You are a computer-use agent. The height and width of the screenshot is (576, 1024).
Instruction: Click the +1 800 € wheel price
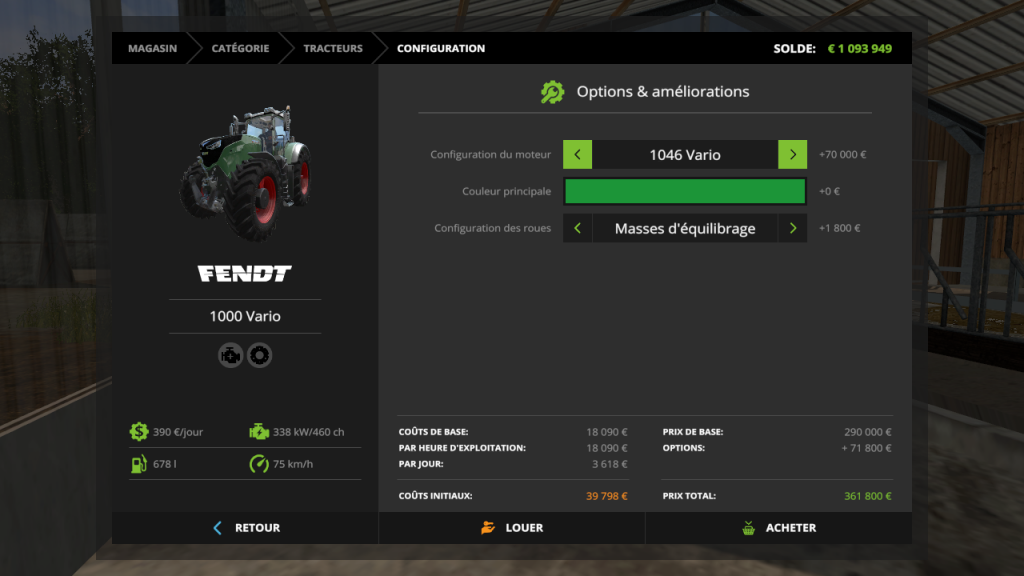[839, 228]
